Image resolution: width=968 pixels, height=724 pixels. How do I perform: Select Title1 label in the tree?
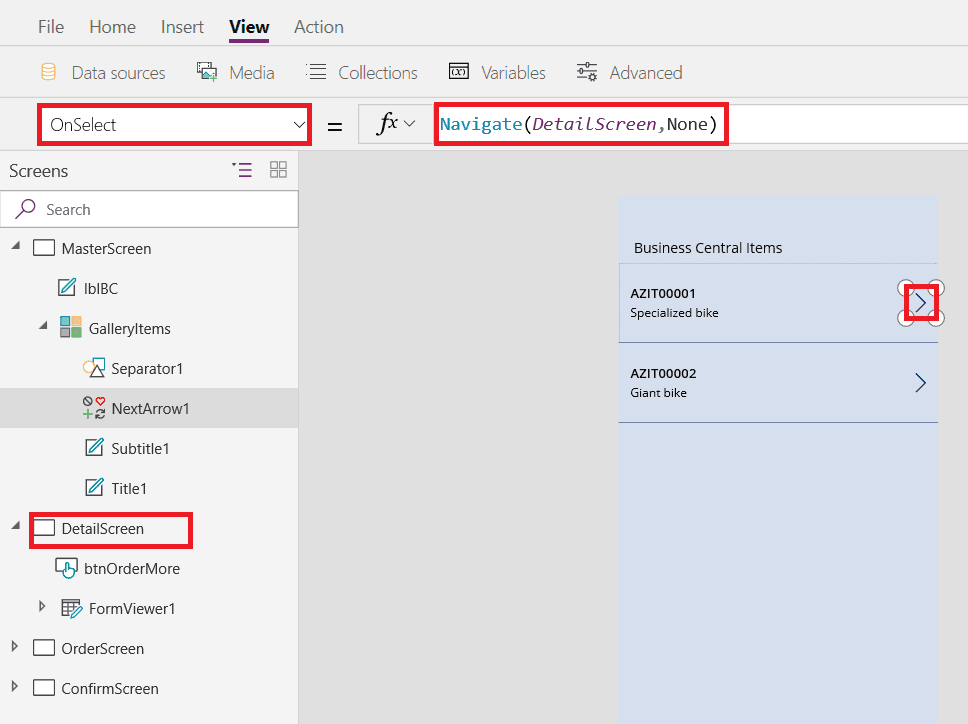129,489
